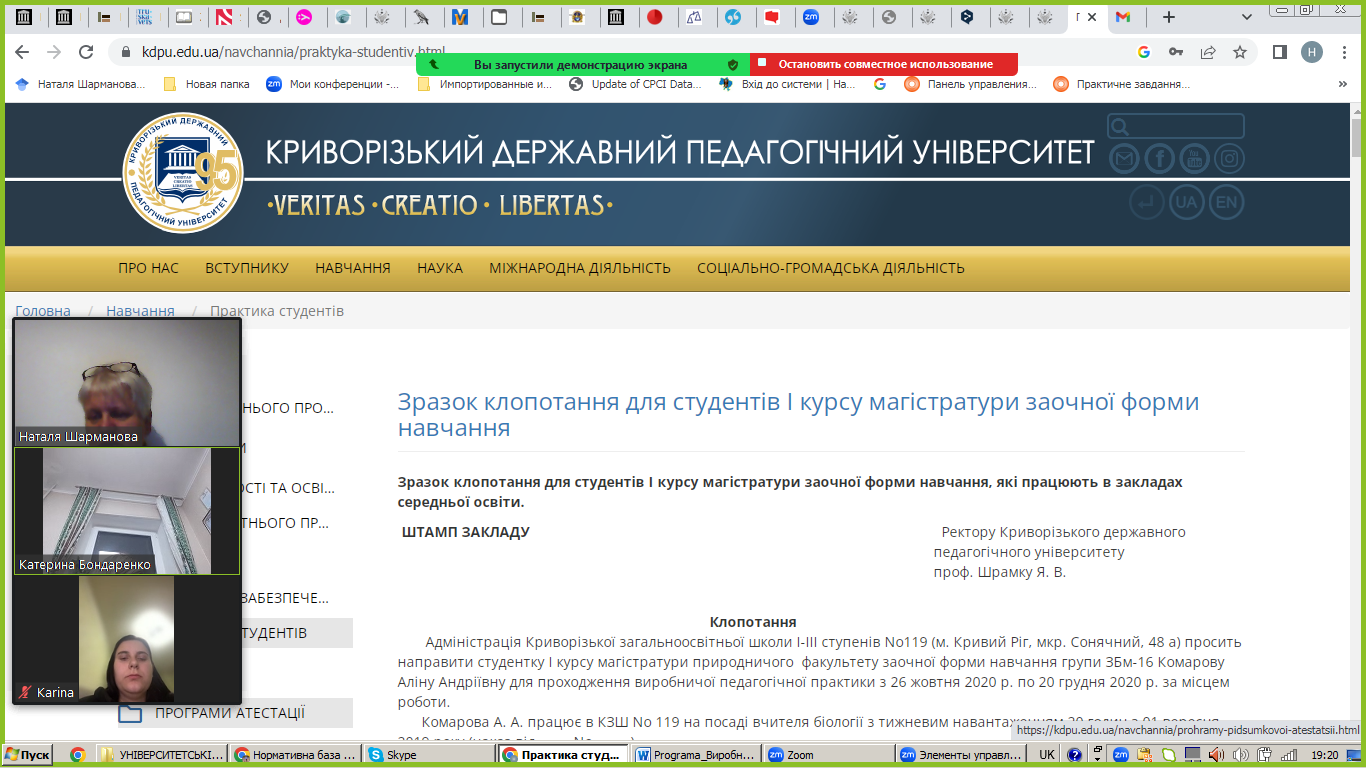Image resolution: width=1366 pixels, height=768 pixels.
Task: Click the email envelope icon in header
Action: click(x=1123, y=158)
